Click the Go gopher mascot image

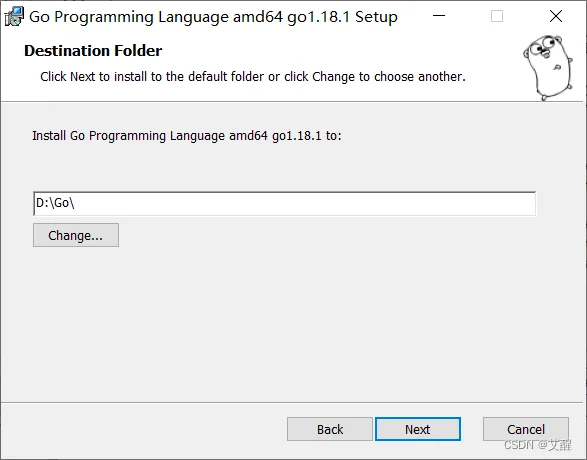coord(548,68)
